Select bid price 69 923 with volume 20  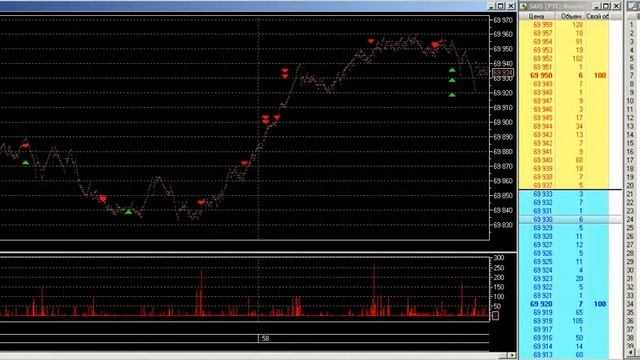click(564, 279)
